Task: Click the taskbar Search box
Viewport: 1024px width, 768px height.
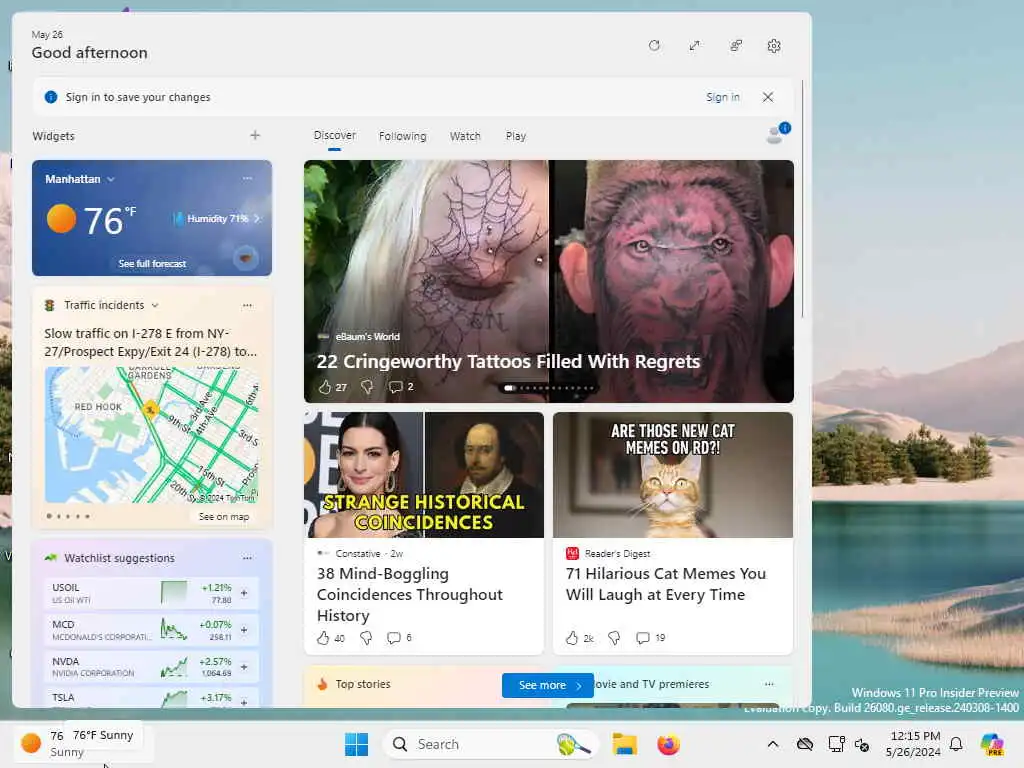Action: 491,744
